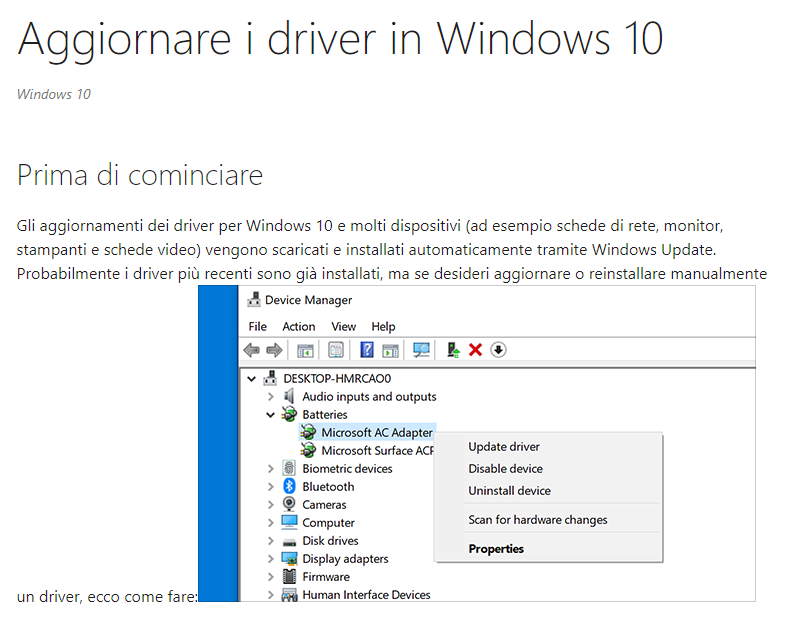This screenshot has height=635, width=792.
Task: Click the blue question mark Help toolbar icon
Action: pyautogui.click(x=367, y=350)
